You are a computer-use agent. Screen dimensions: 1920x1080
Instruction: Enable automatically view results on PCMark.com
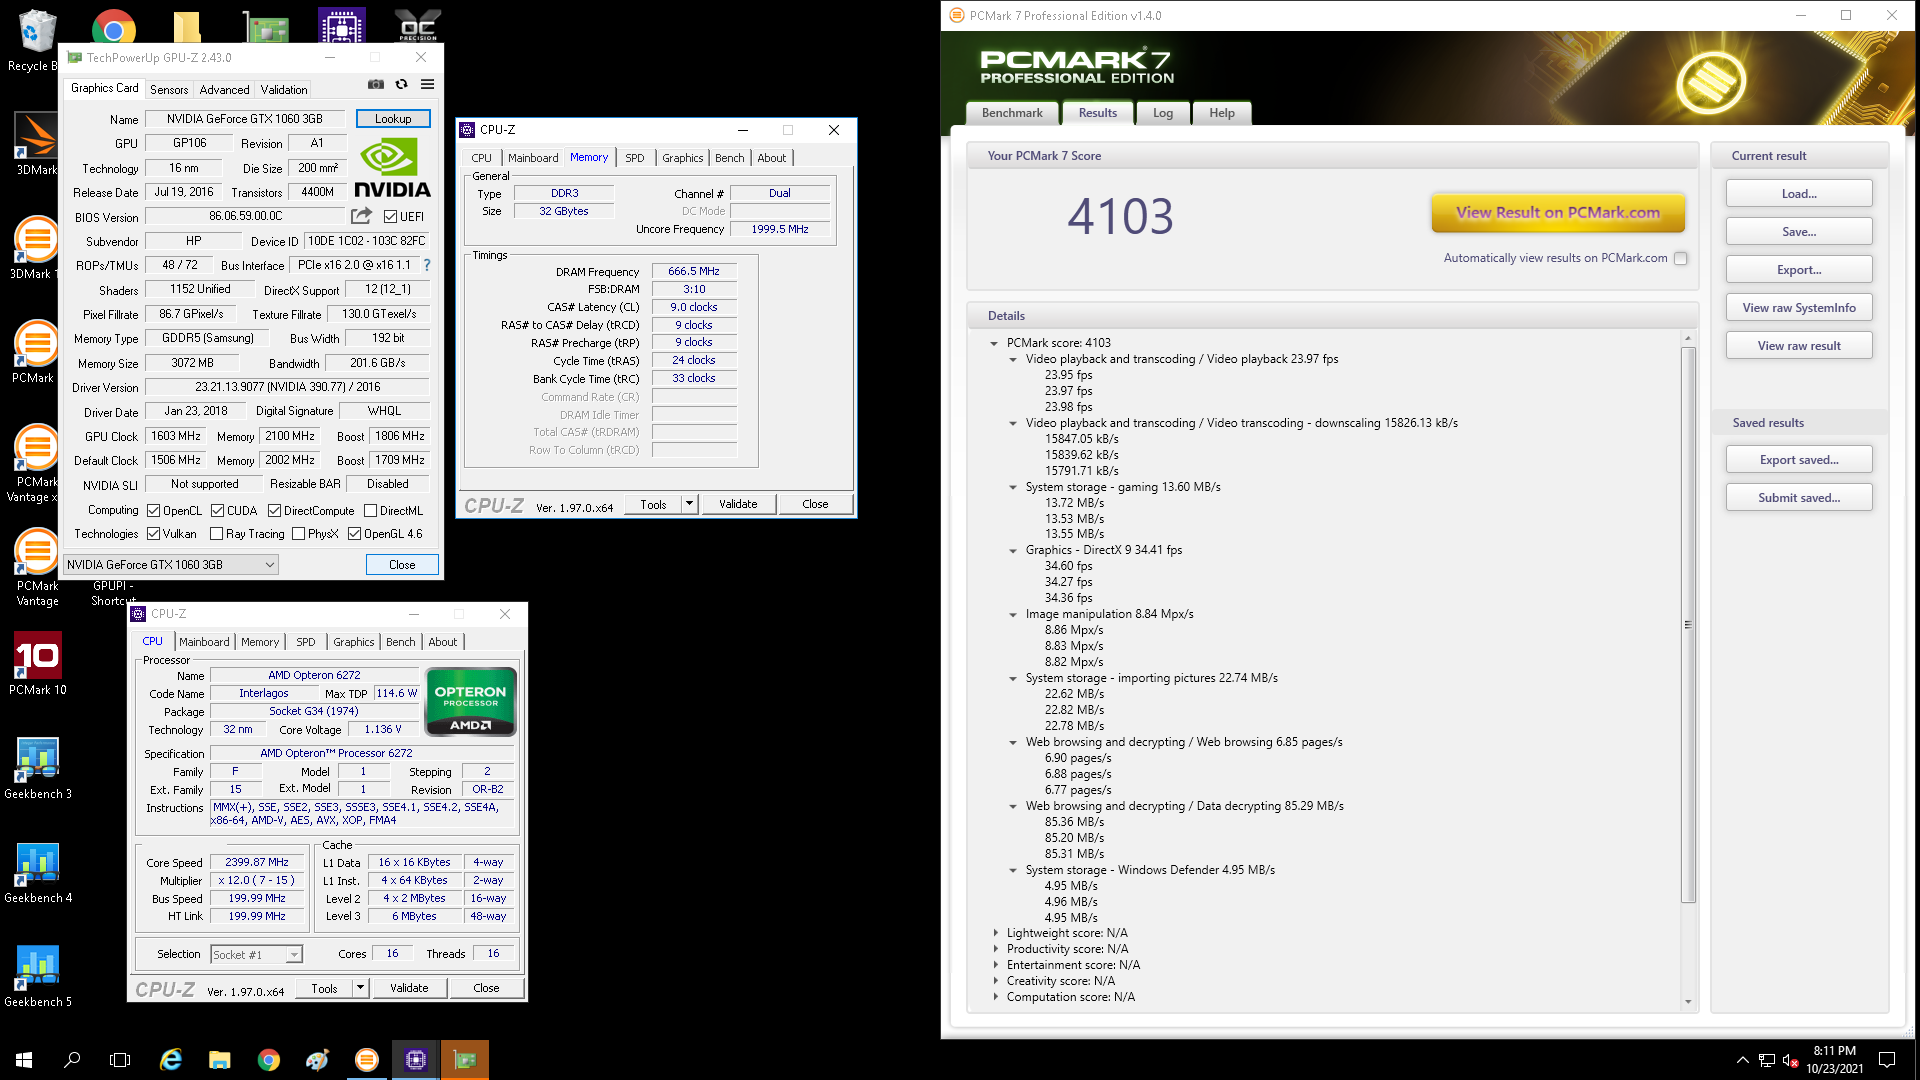pos(1681,258)
